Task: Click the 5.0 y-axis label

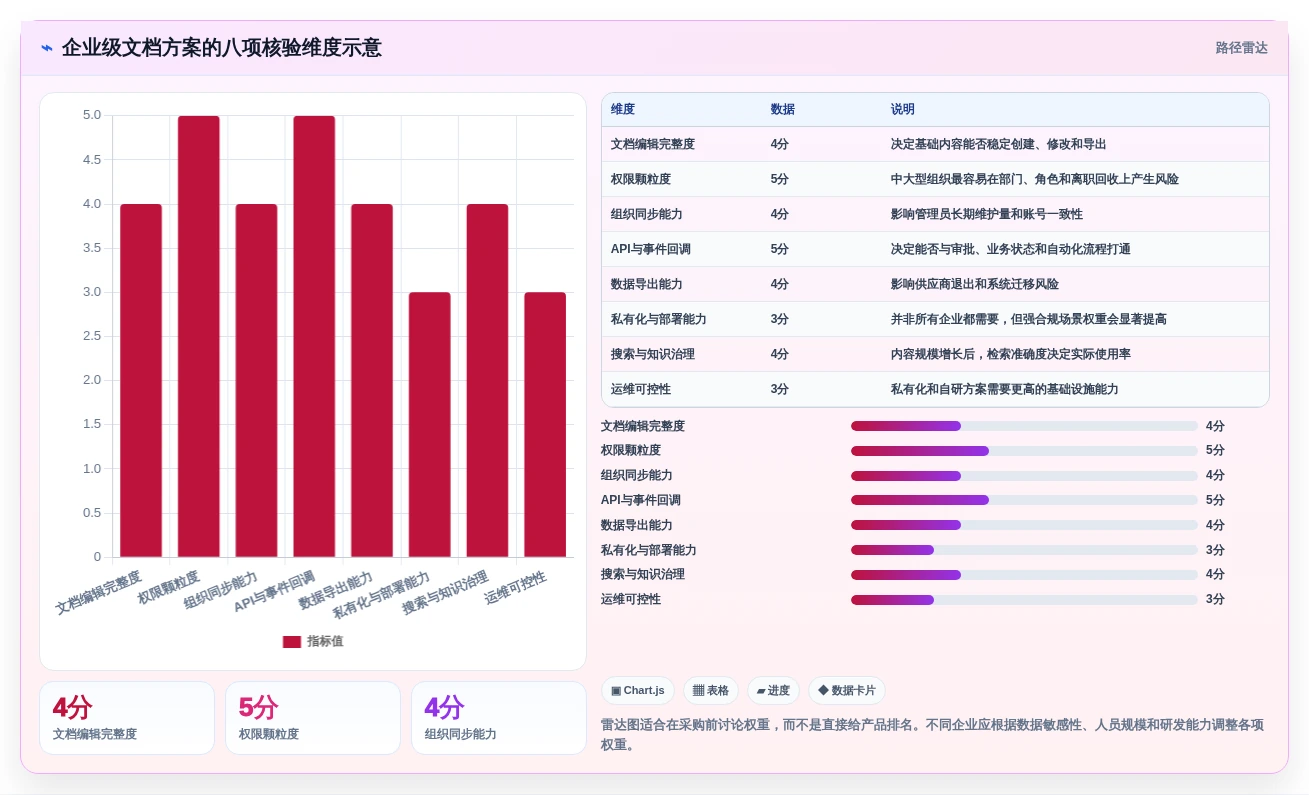Action: [x=92, y=115]
